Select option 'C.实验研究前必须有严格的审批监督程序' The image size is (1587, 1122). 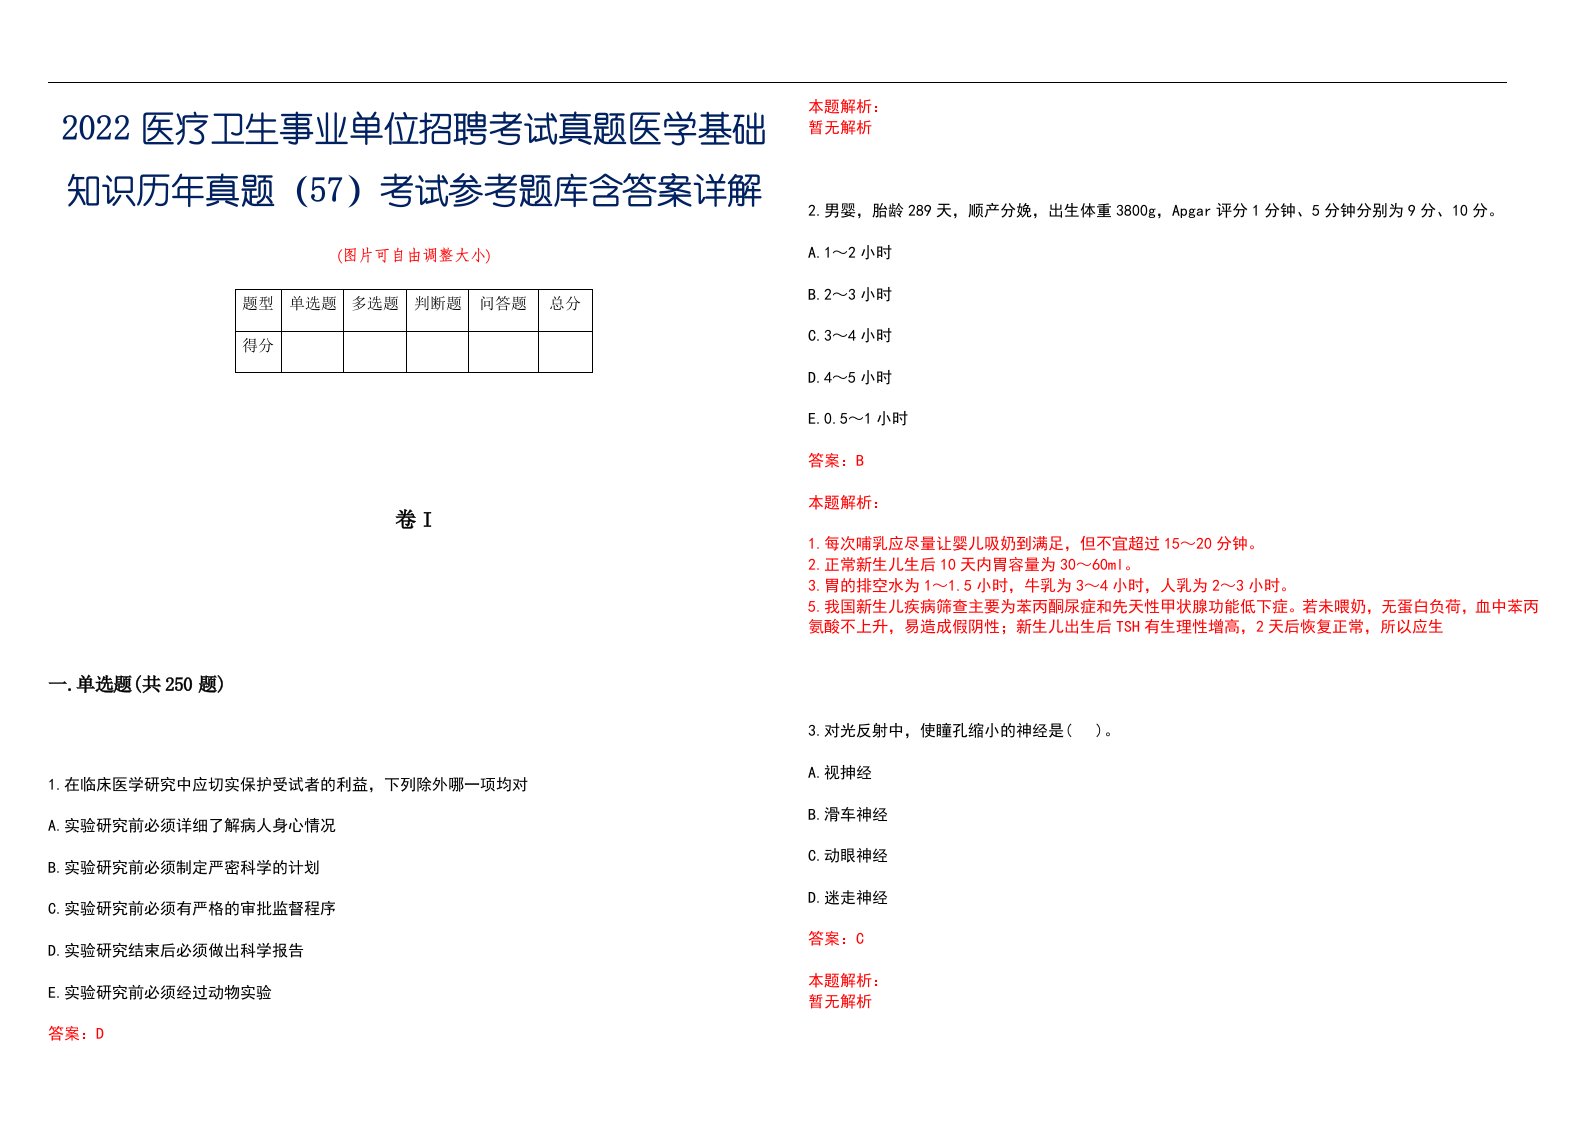click(192, 909)
